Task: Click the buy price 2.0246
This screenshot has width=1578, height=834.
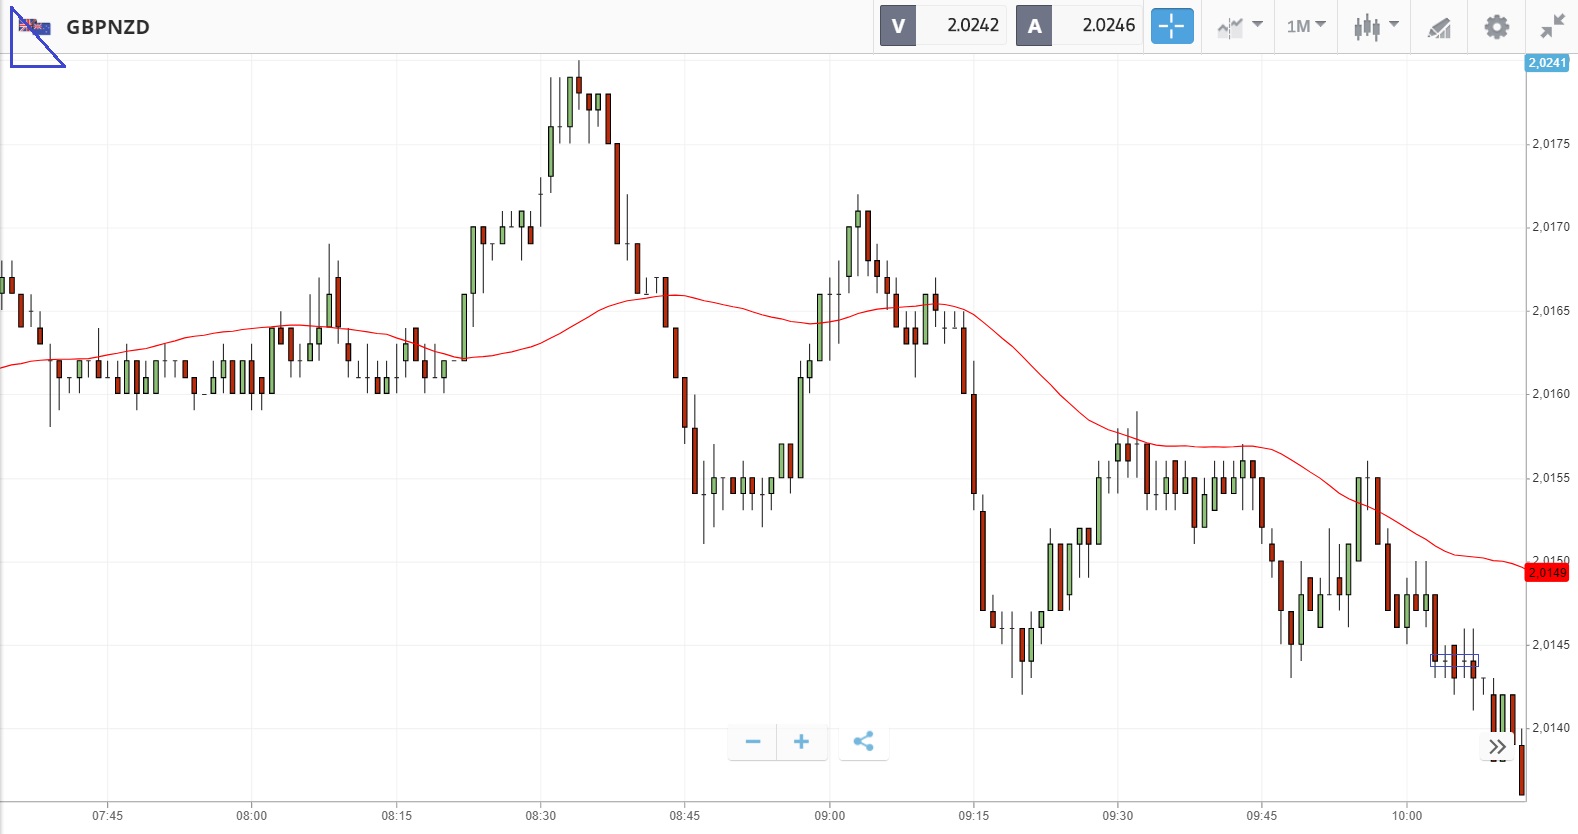Action: pyautogui.click(x=1108, y=26)
